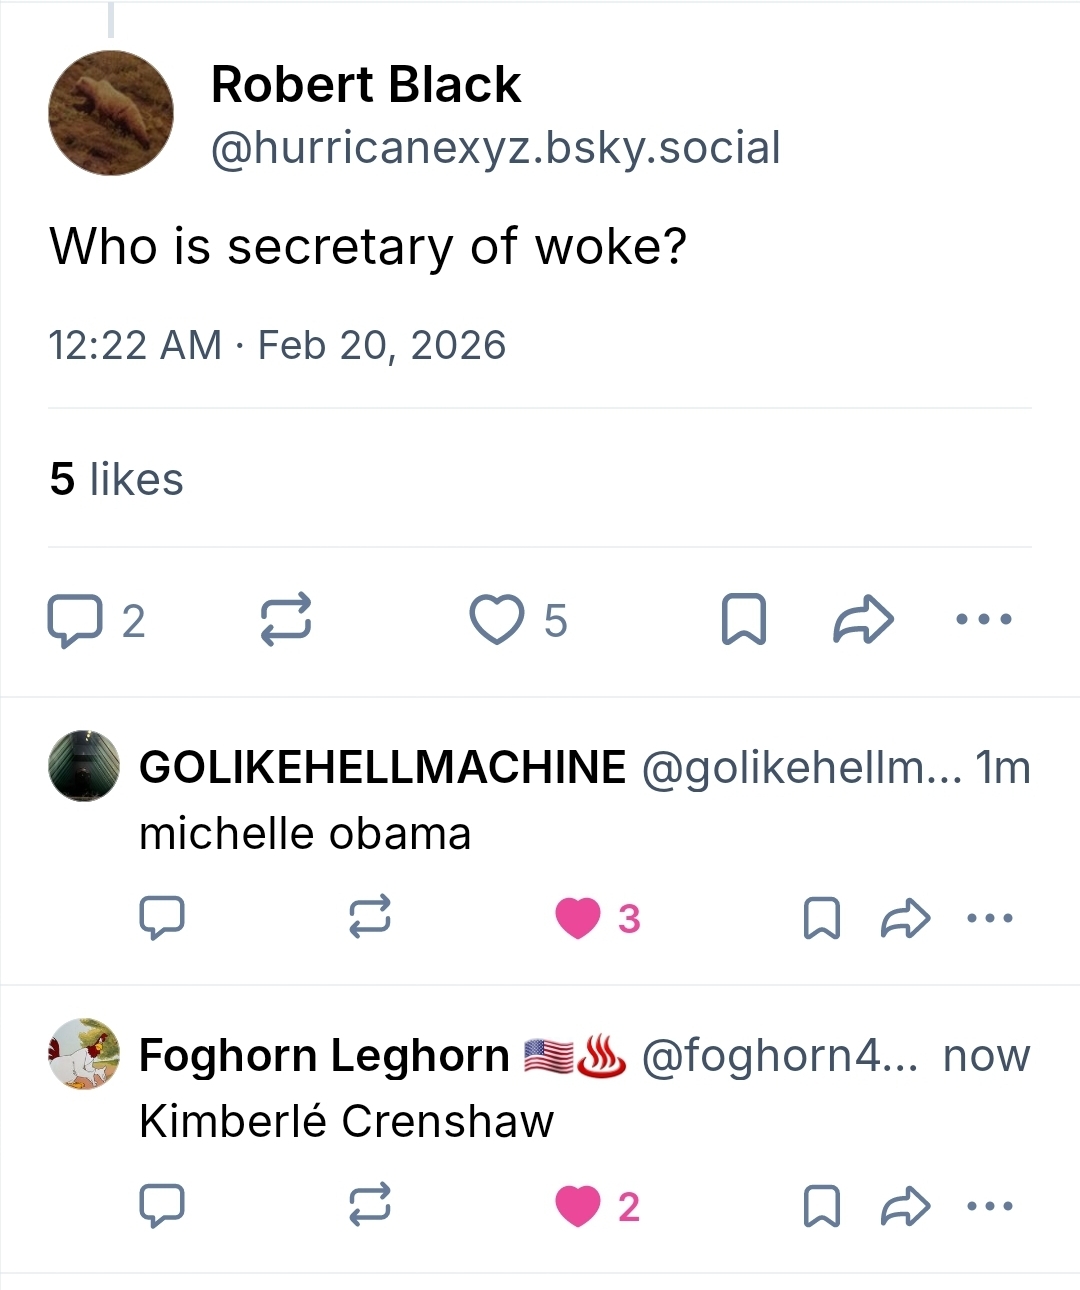This screenshot has width=1080, height=1290.
Task: Repost the 'michelle obama' comment
Action: pyautogui.click(x=370, y=917)
